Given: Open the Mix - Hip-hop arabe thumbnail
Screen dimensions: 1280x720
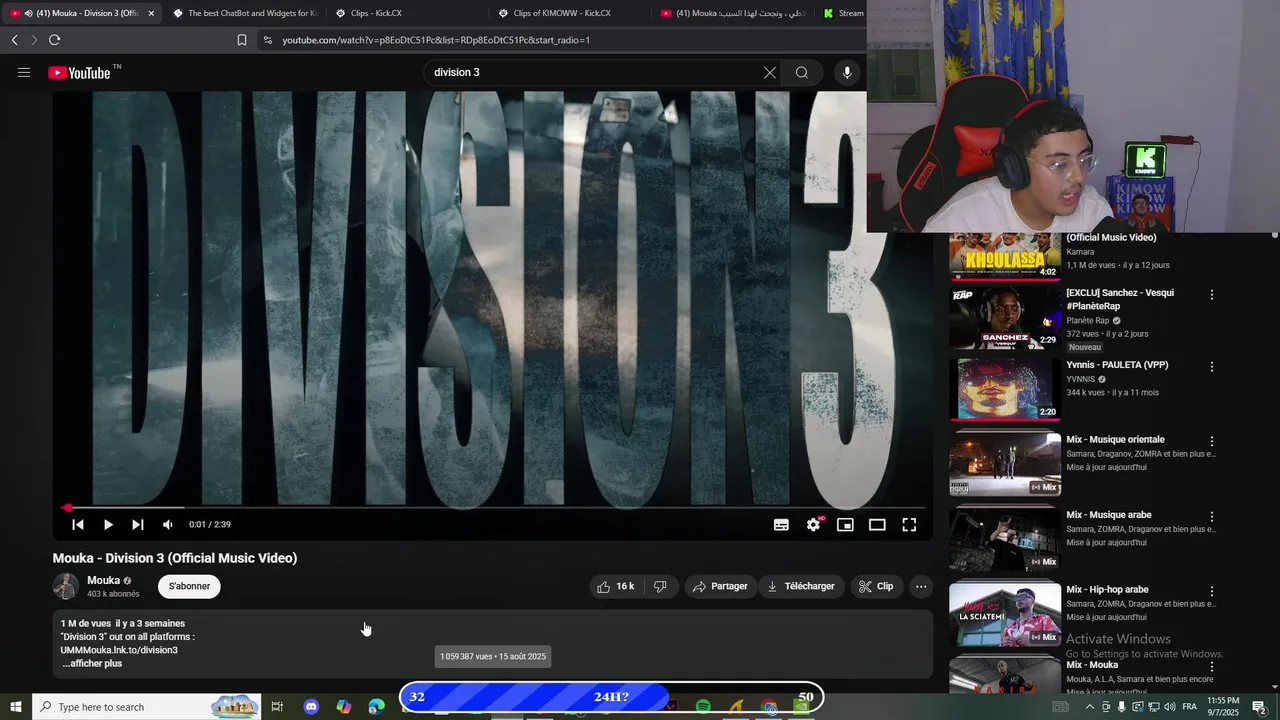Looking at the screenshot, I should [1004, 613].
